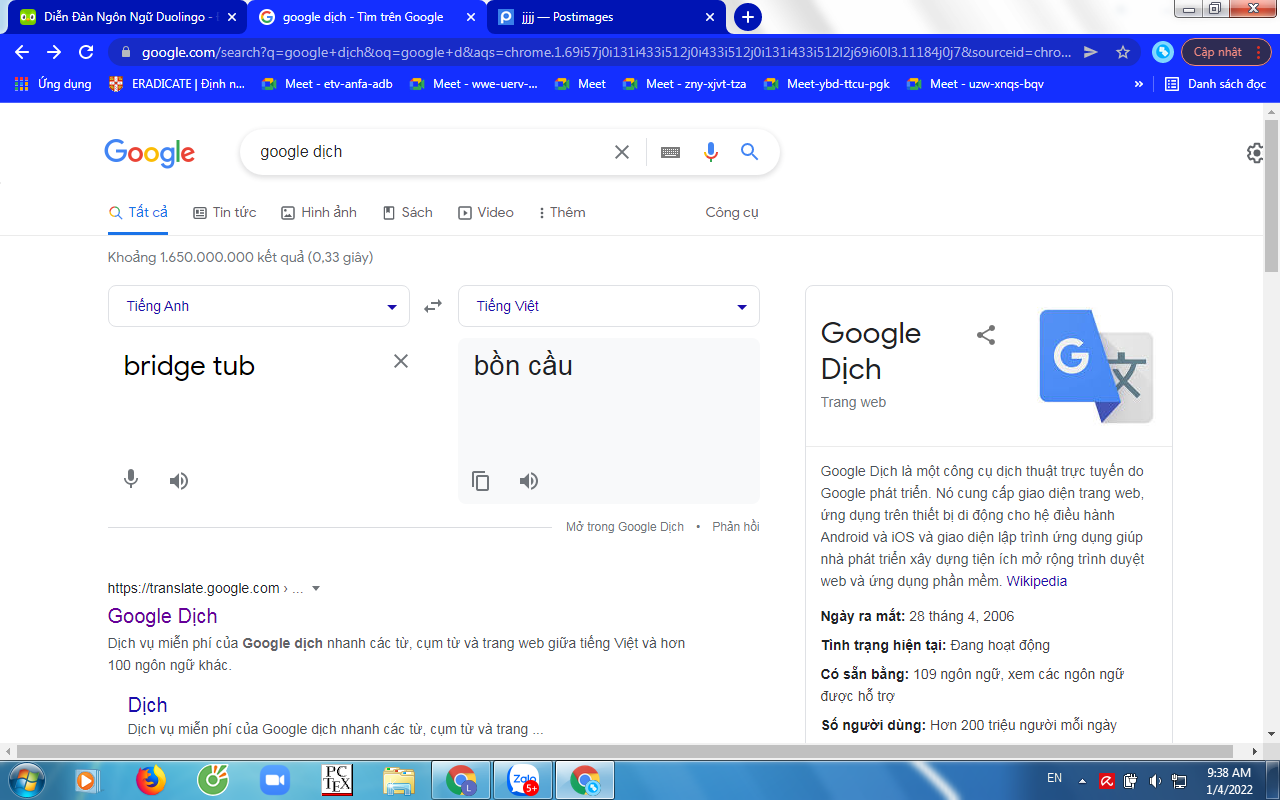Image resolution: width=1280 pixels, height=800 pixels.
Task: Open the Meet-ybd-ttcu-pgk bookmark
Action: click(x=828, y=84)
